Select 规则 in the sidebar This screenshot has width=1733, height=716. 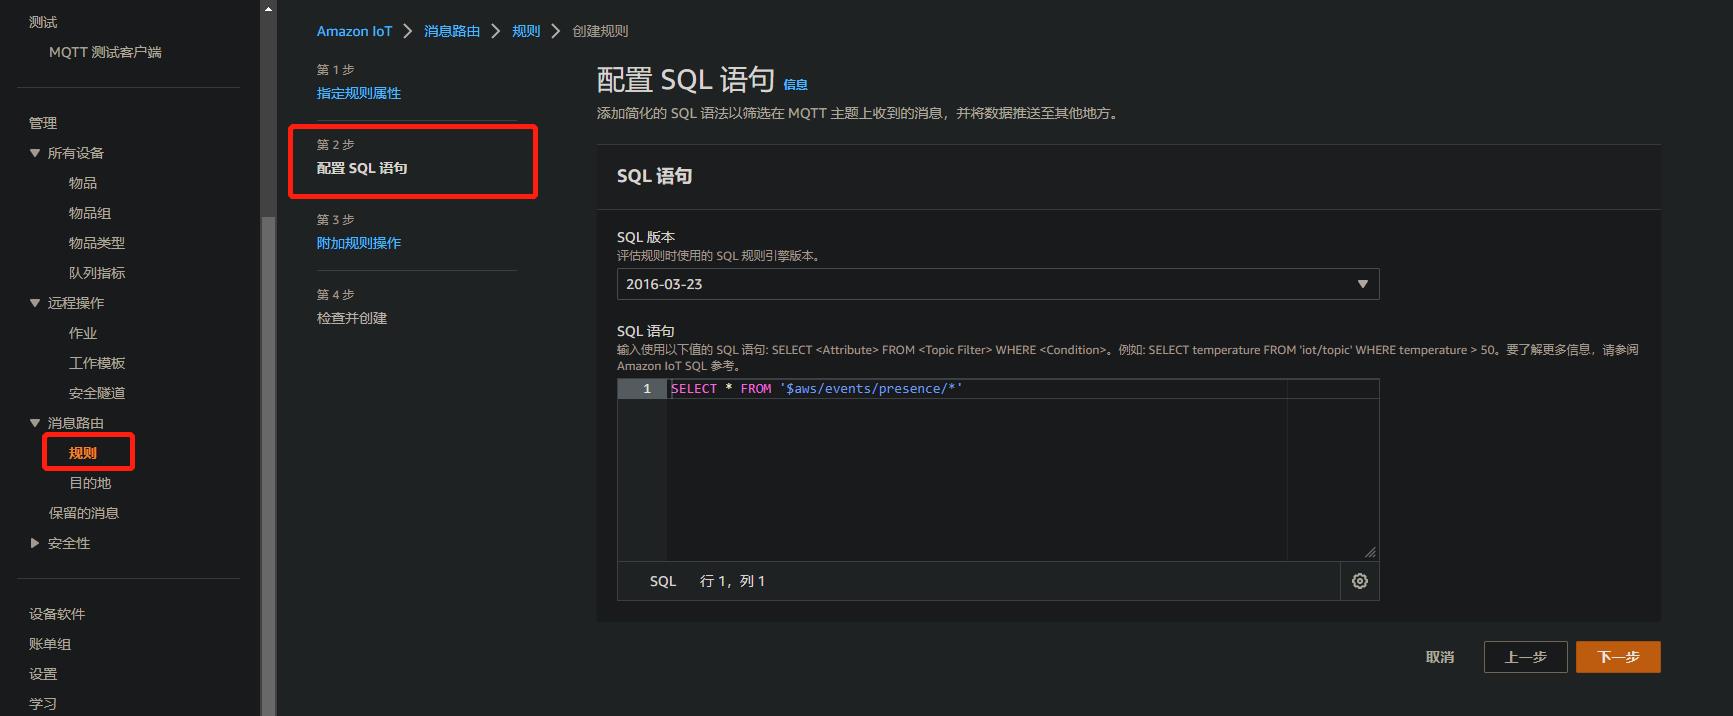pos(83,453)
